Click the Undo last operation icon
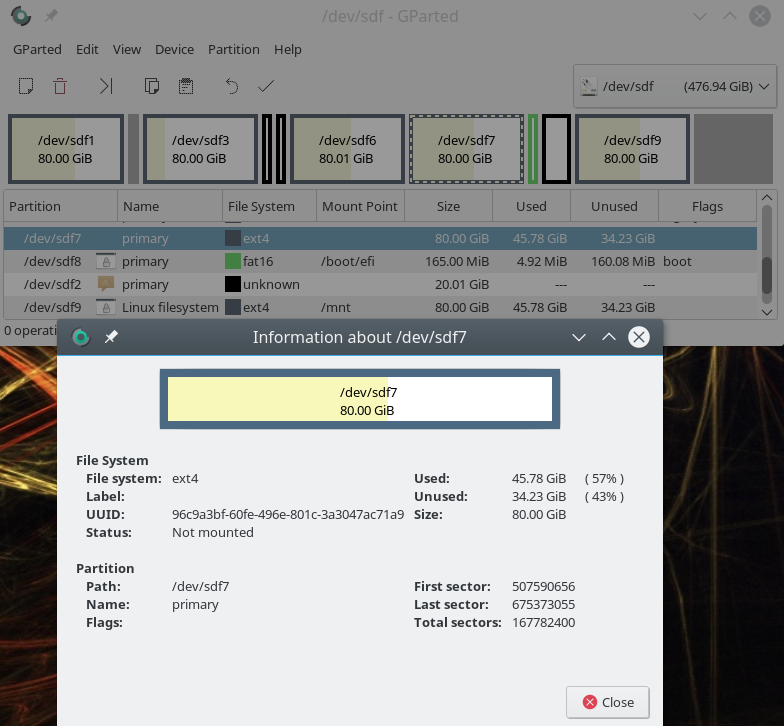This screenshot has height=726, width=784. coord(232,86)
